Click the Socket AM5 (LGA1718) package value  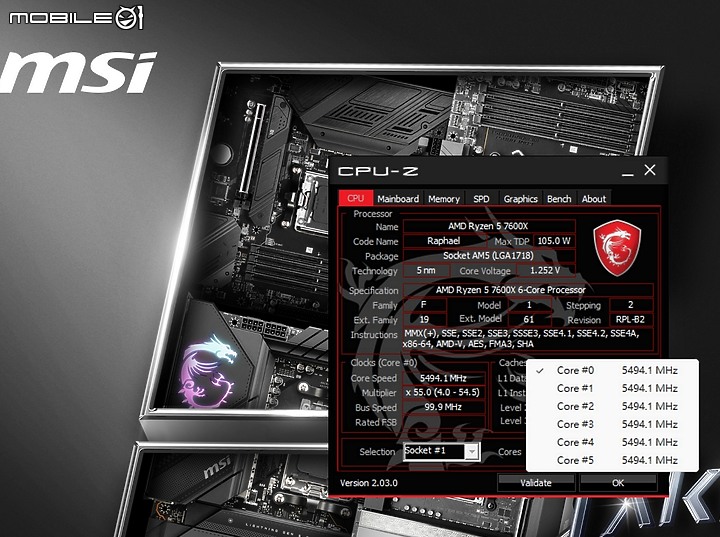pyautogui.click(x=489, y=255)
